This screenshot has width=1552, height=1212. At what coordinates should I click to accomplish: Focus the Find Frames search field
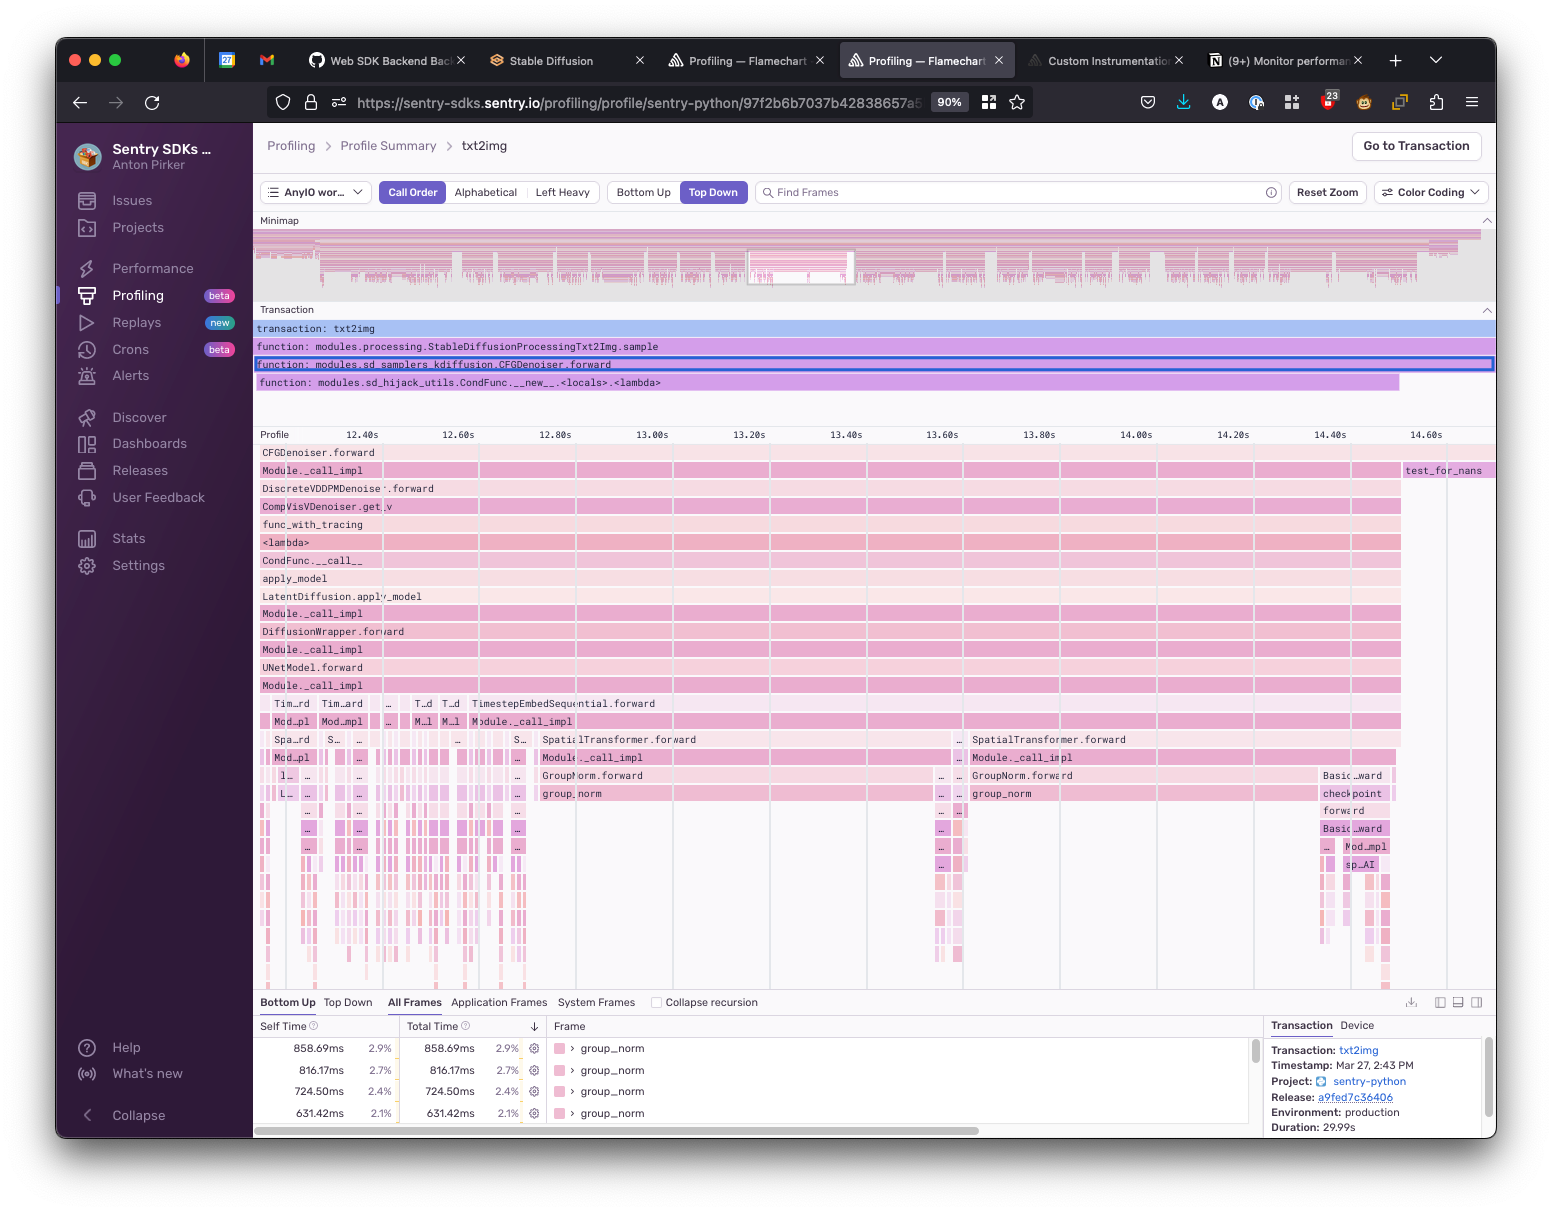(x=1018, y=193)
